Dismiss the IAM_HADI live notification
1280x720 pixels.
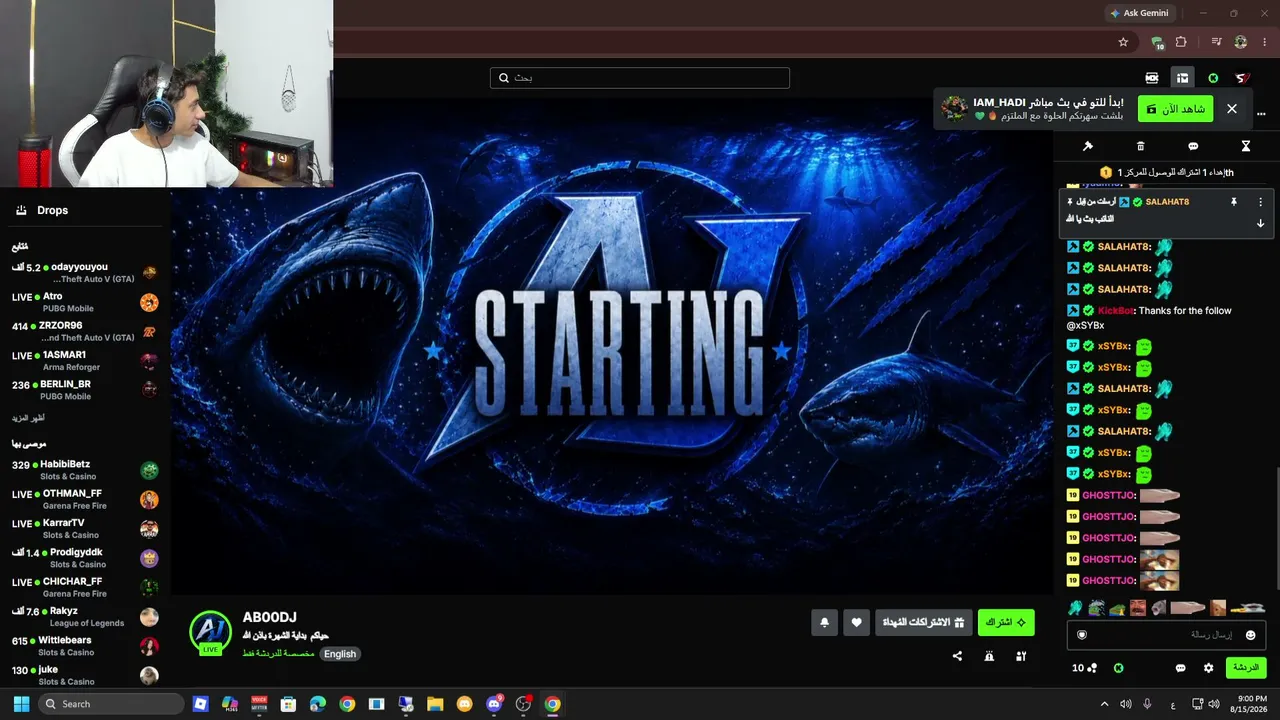pyautogui.click(x=1232, y=108)
